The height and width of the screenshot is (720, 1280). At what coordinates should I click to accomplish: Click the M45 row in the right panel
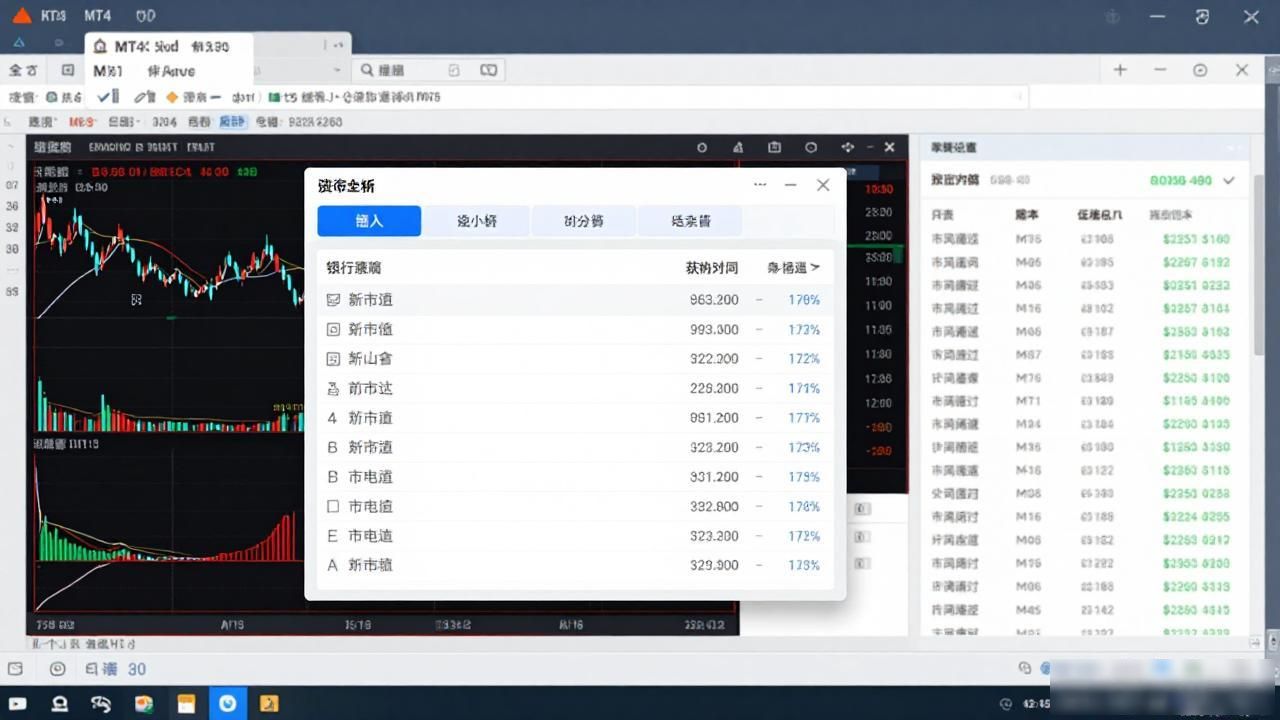tap(1085, 610)
